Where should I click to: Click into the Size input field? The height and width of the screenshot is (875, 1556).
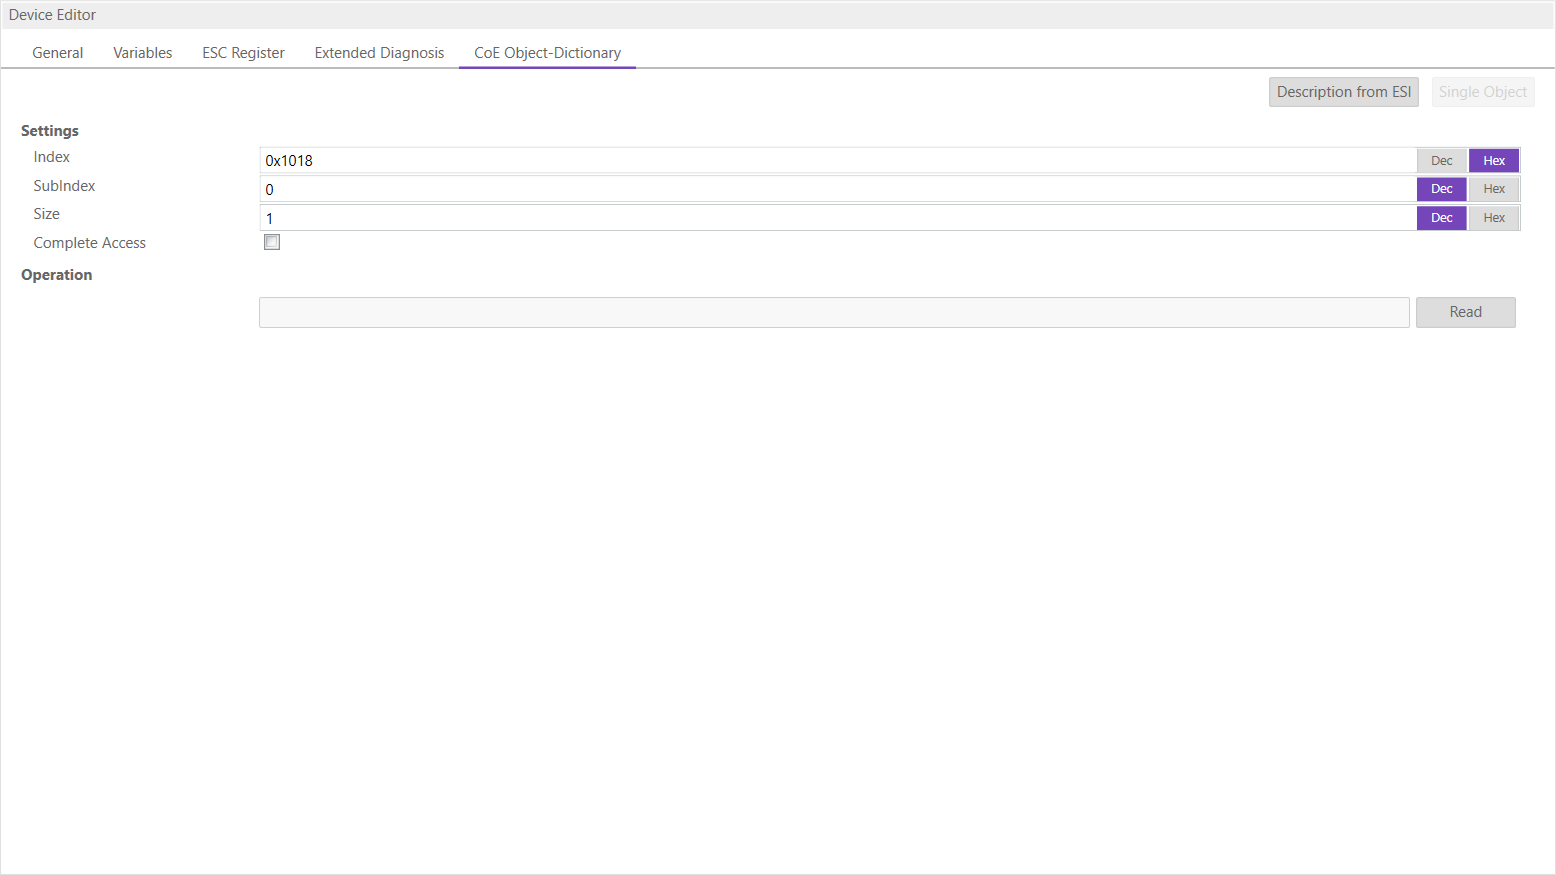[x=837, y=218]
